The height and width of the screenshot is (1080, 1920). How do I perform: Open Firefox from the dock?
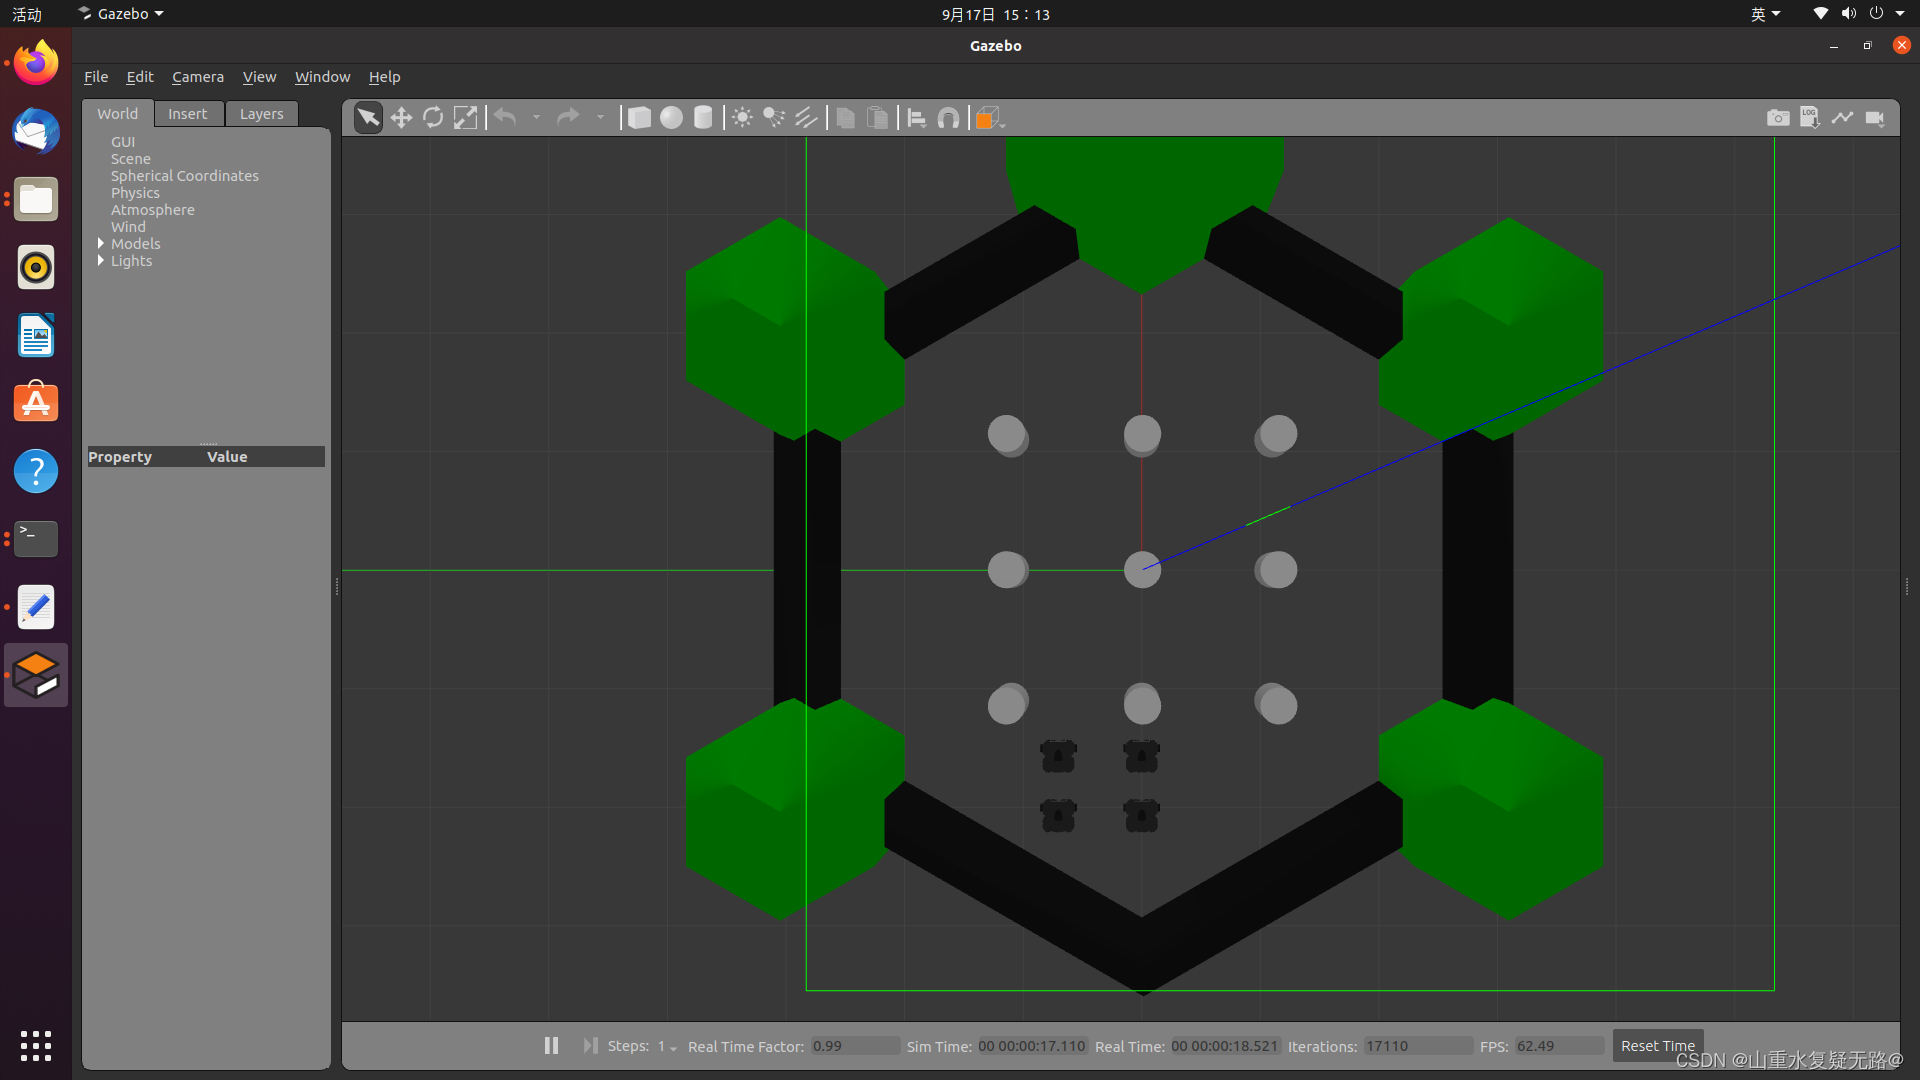[x=36, y=64]
